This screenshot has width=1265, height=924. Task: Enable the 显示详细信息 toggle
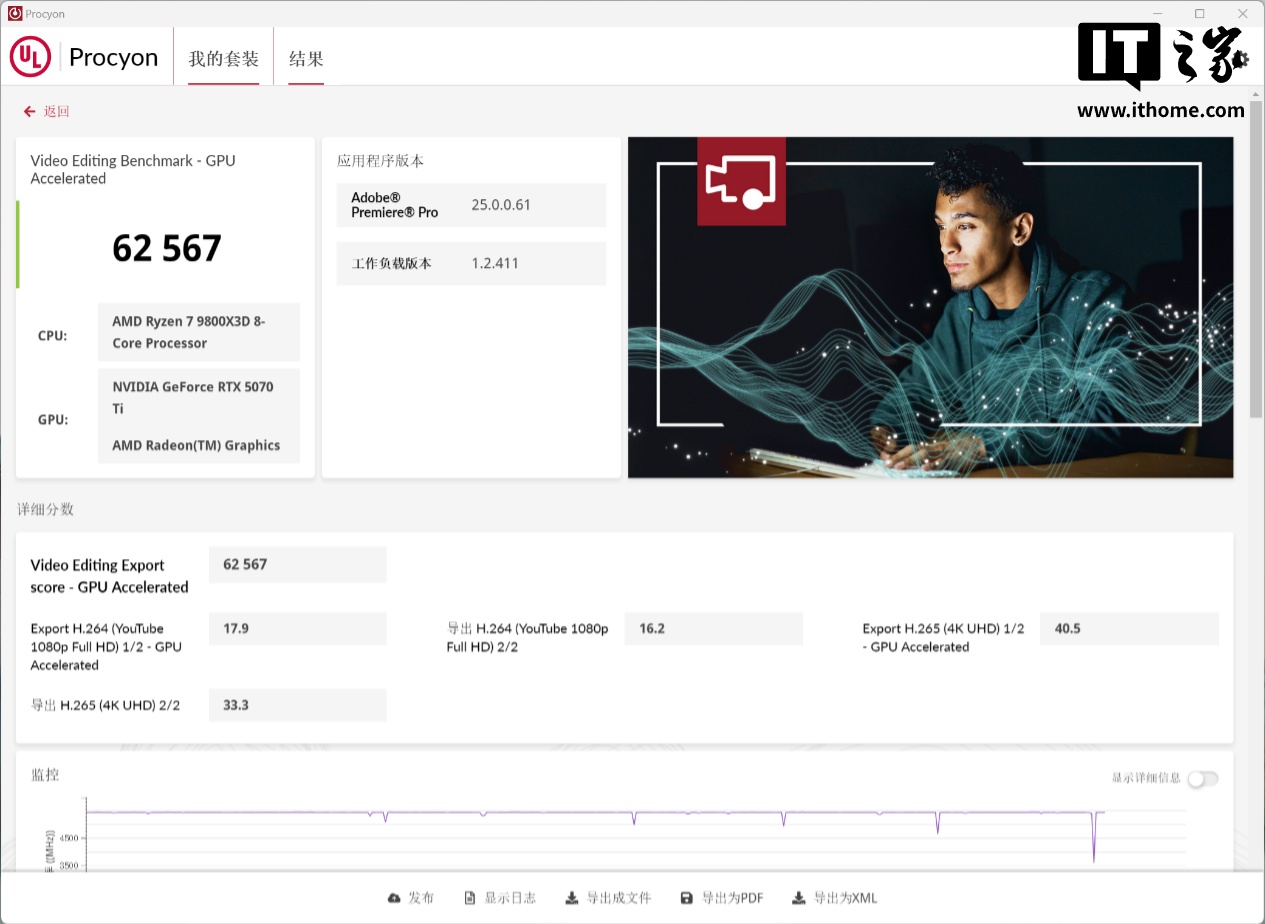coord(1202,779)
